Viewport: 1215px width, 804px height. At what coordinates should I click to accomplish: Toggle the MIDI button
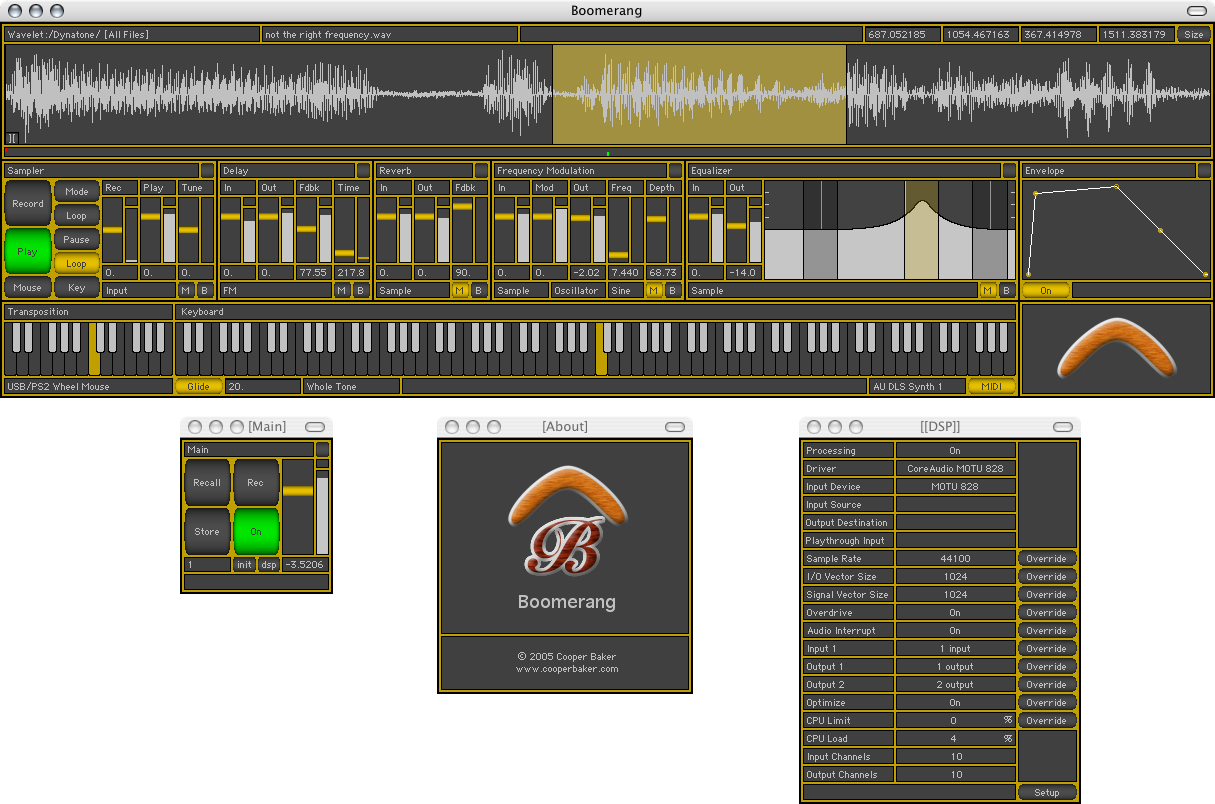(x=991, y=387)
